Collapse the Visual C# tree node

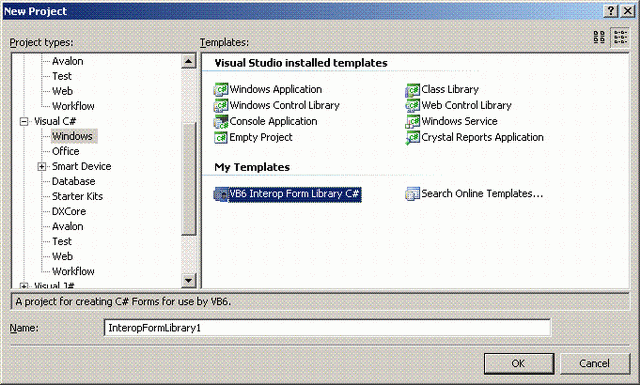pos(24,121)
